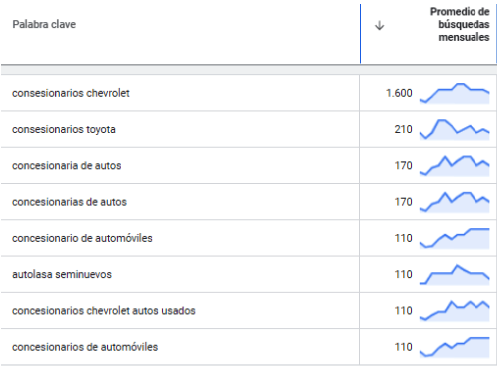Open trend sparkline for autolasa seminuevos

click(455, 275)
